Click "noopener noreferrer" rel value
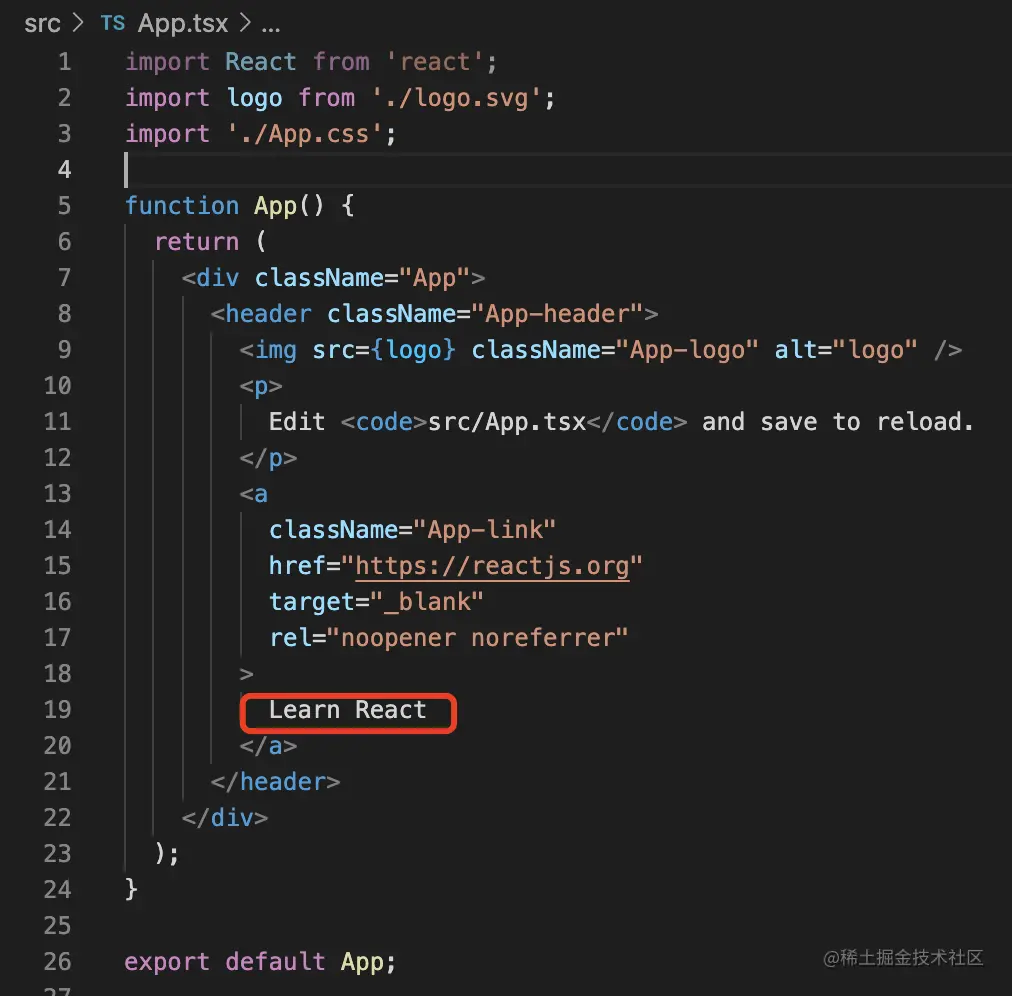The height and width of the screenshot is (996, 1012). click(477, 638)
